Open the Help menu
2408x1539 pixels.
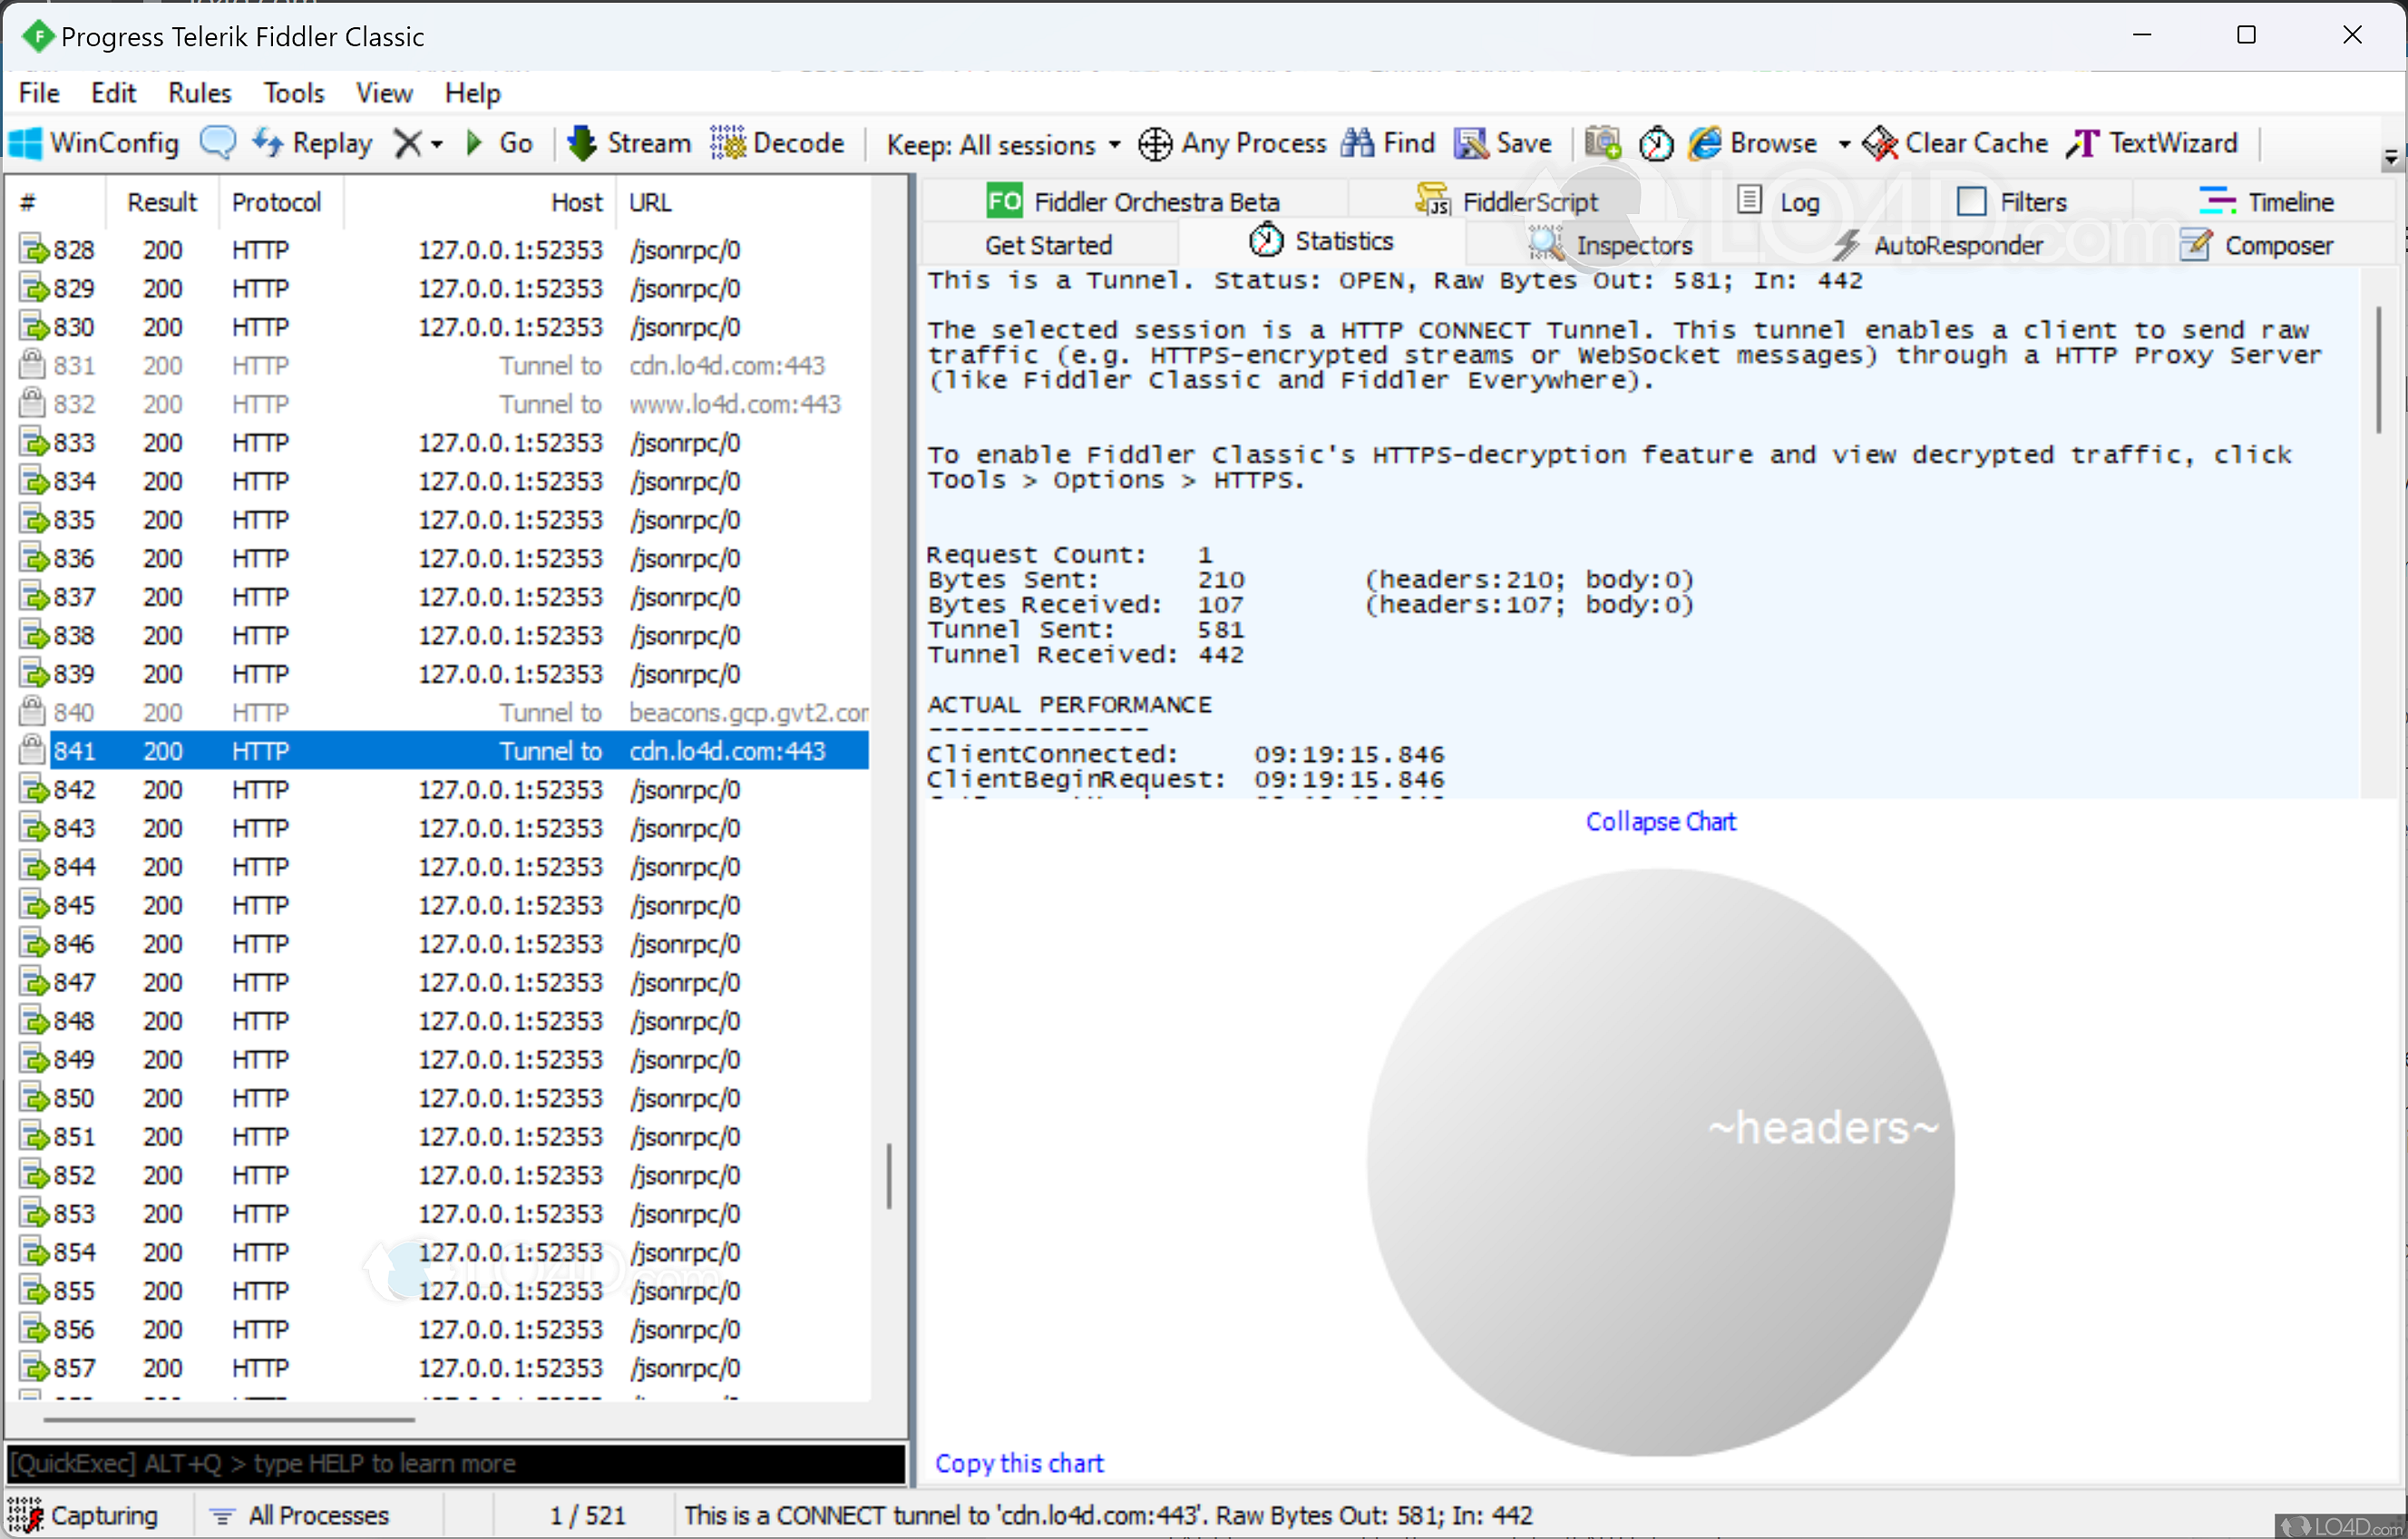(472, 93)
